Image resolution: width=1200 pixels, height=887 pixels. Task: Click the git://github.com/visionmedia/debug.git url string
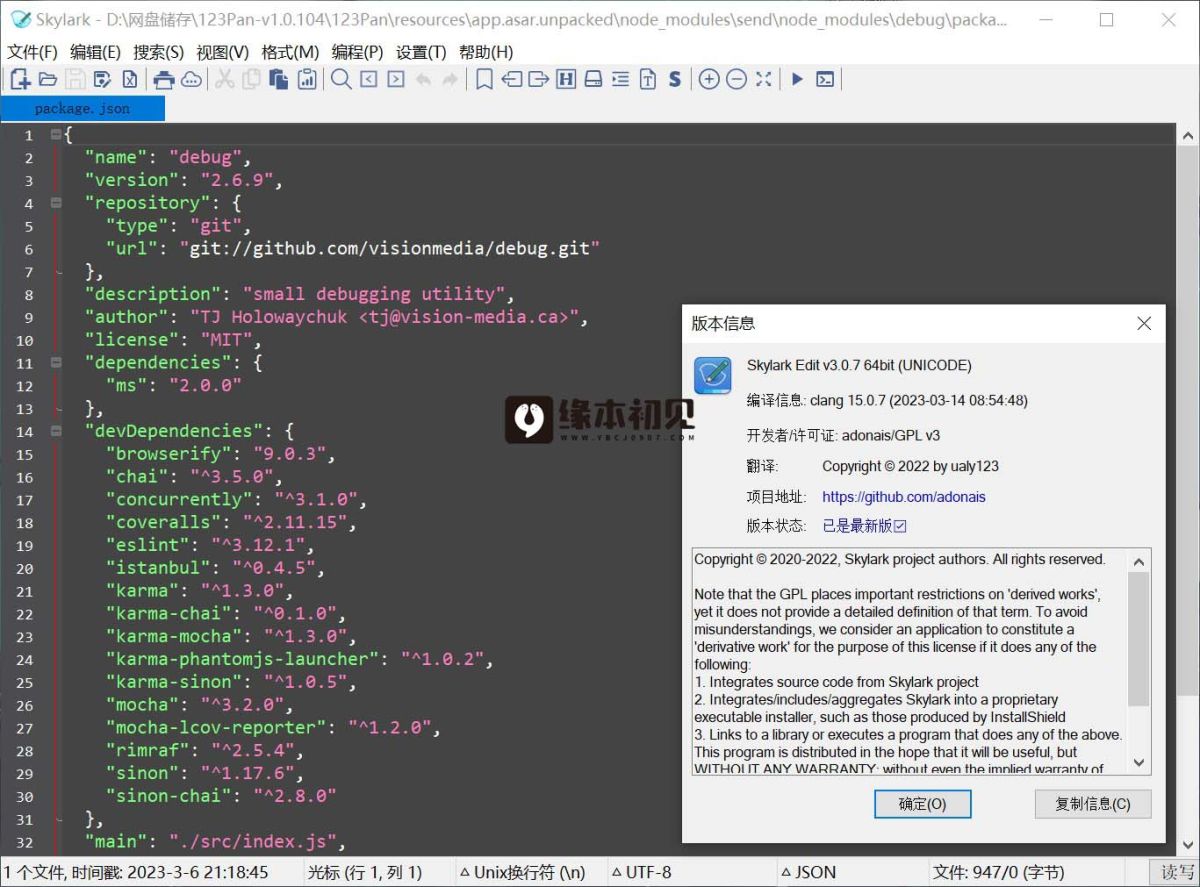(x=390, y=248)
